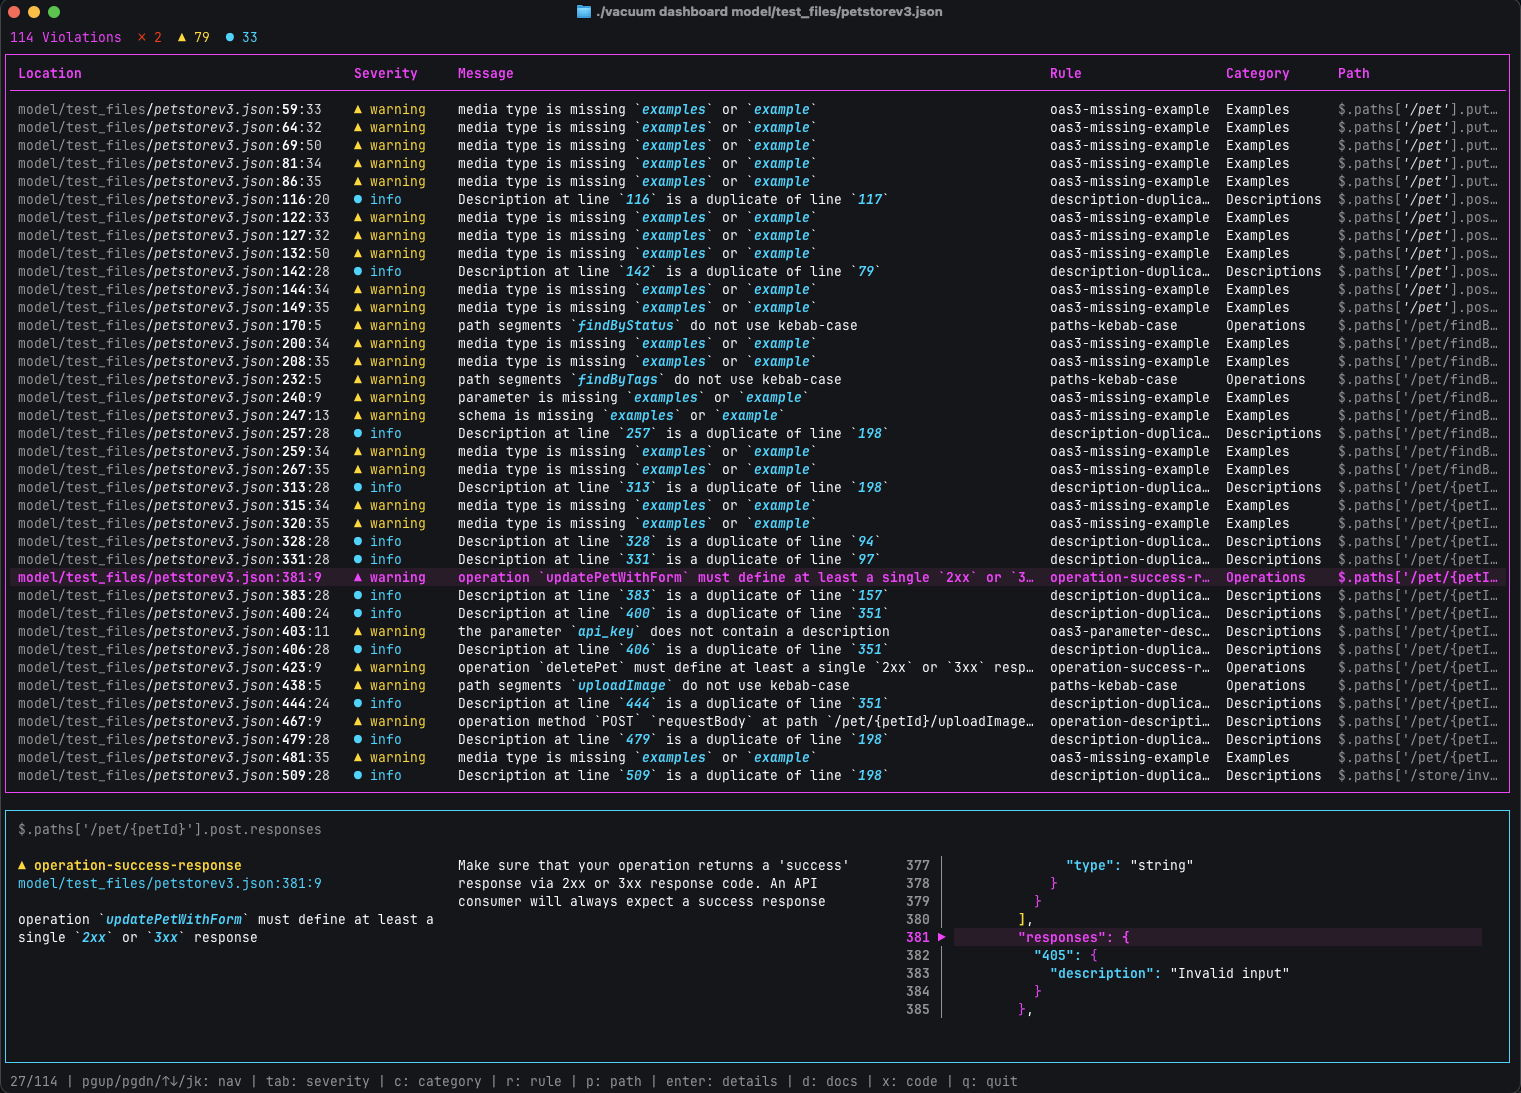Click the red error count icon in summary
The image size is (1521, 1093).
pyautogui.click(x=142, y=38)
